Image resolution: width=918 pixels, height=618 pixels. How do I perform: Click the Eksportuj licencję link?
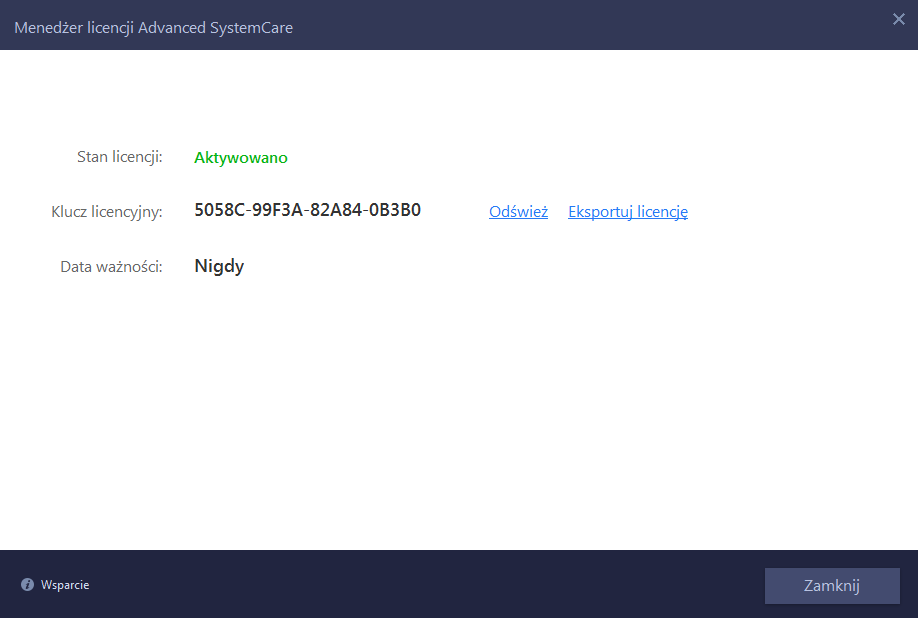click(x=628, y=211)
